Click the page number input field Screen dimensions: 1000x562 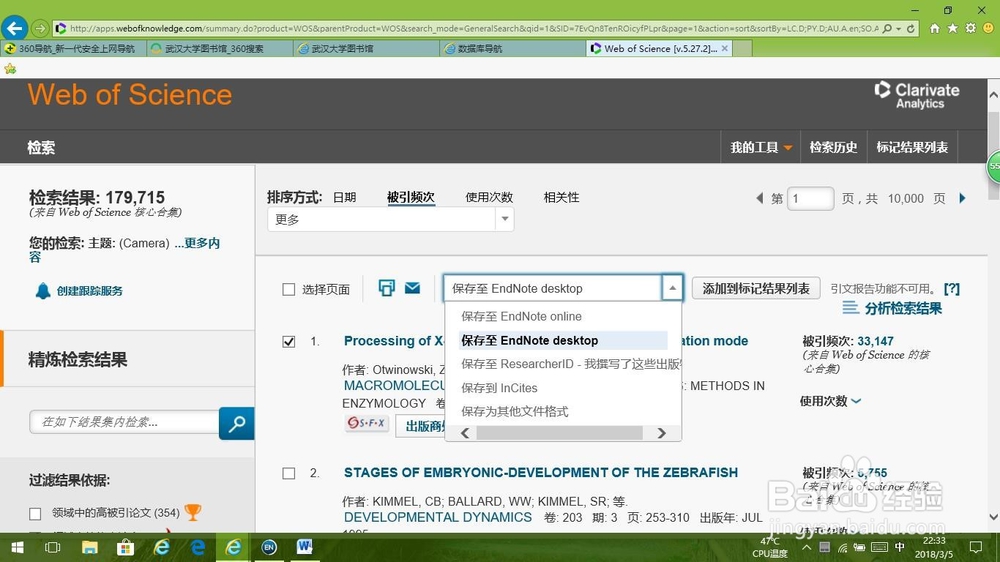(811, 198)
